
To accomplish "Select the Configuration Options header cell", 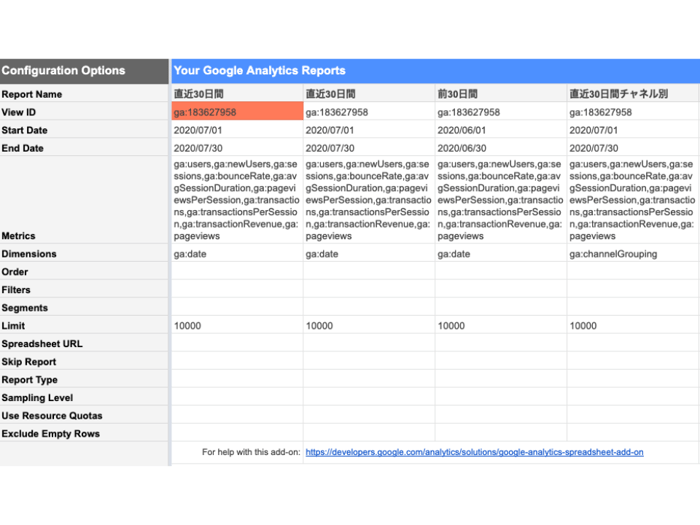I will [84, 71].
